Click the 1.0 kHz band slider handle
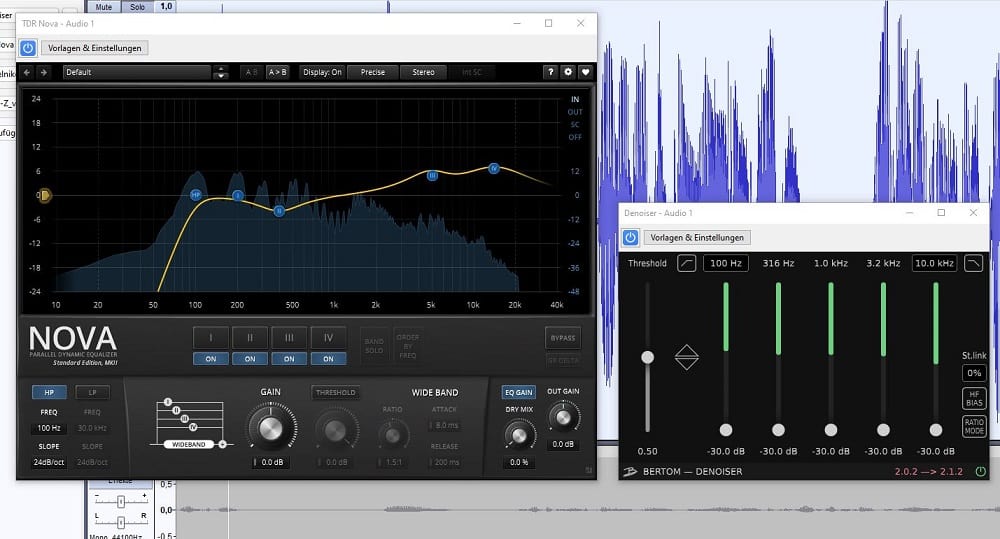 click(x=830, y=430)
